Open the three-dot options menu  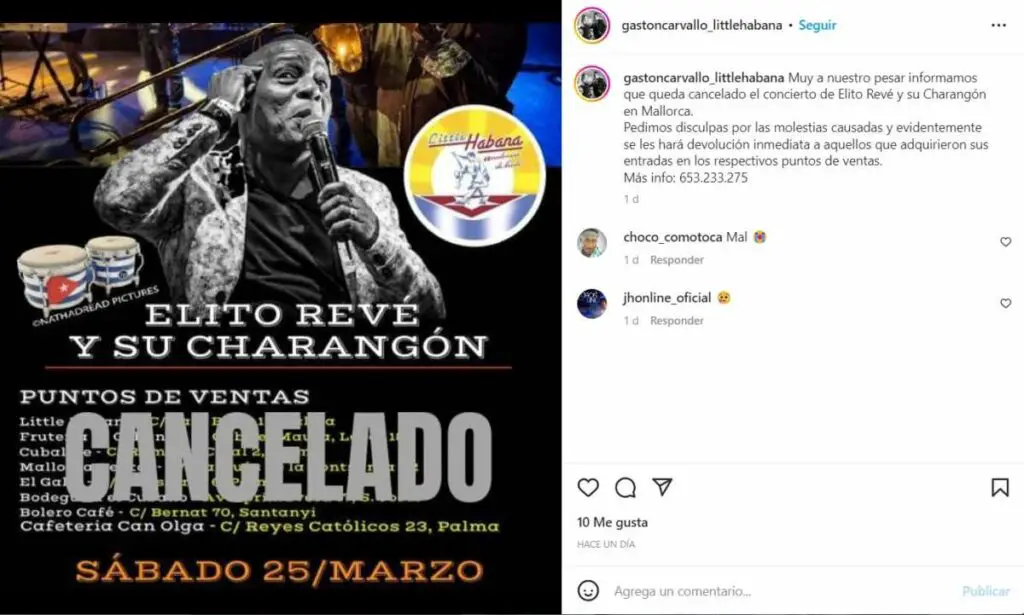tap(999, 25)
